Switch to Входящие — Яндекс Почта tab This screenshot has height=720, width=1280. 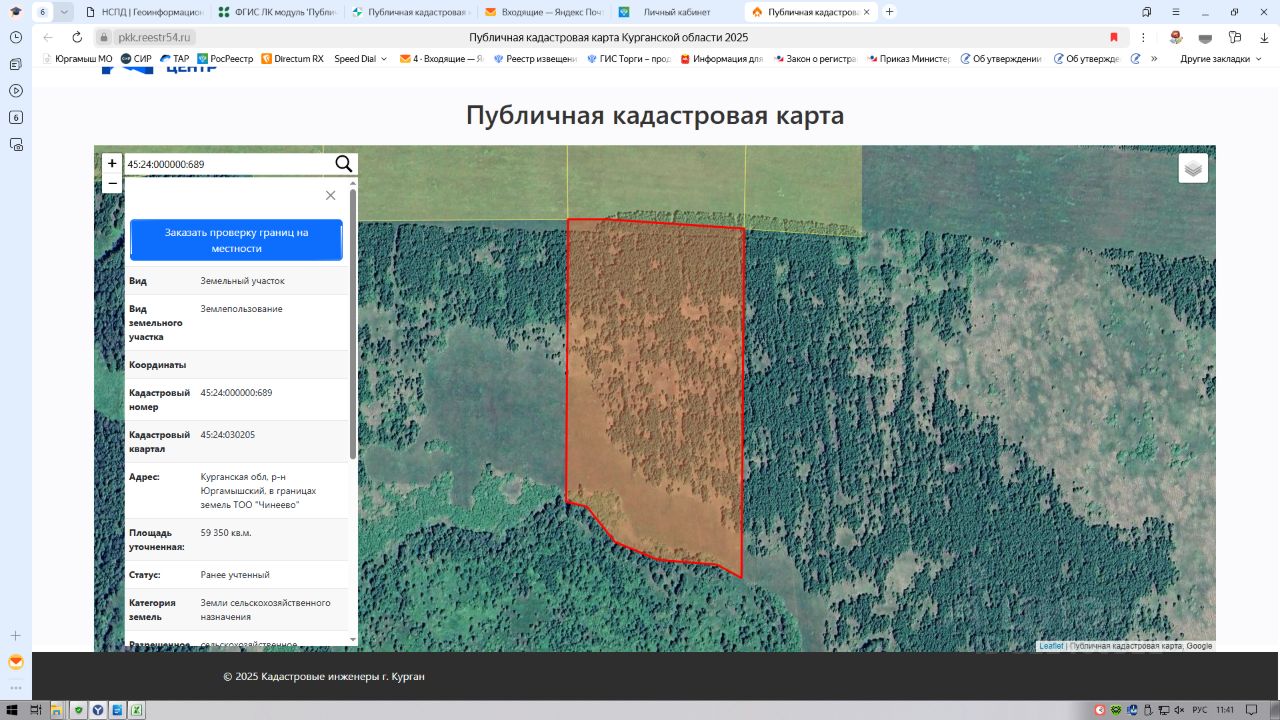point(542,12)
